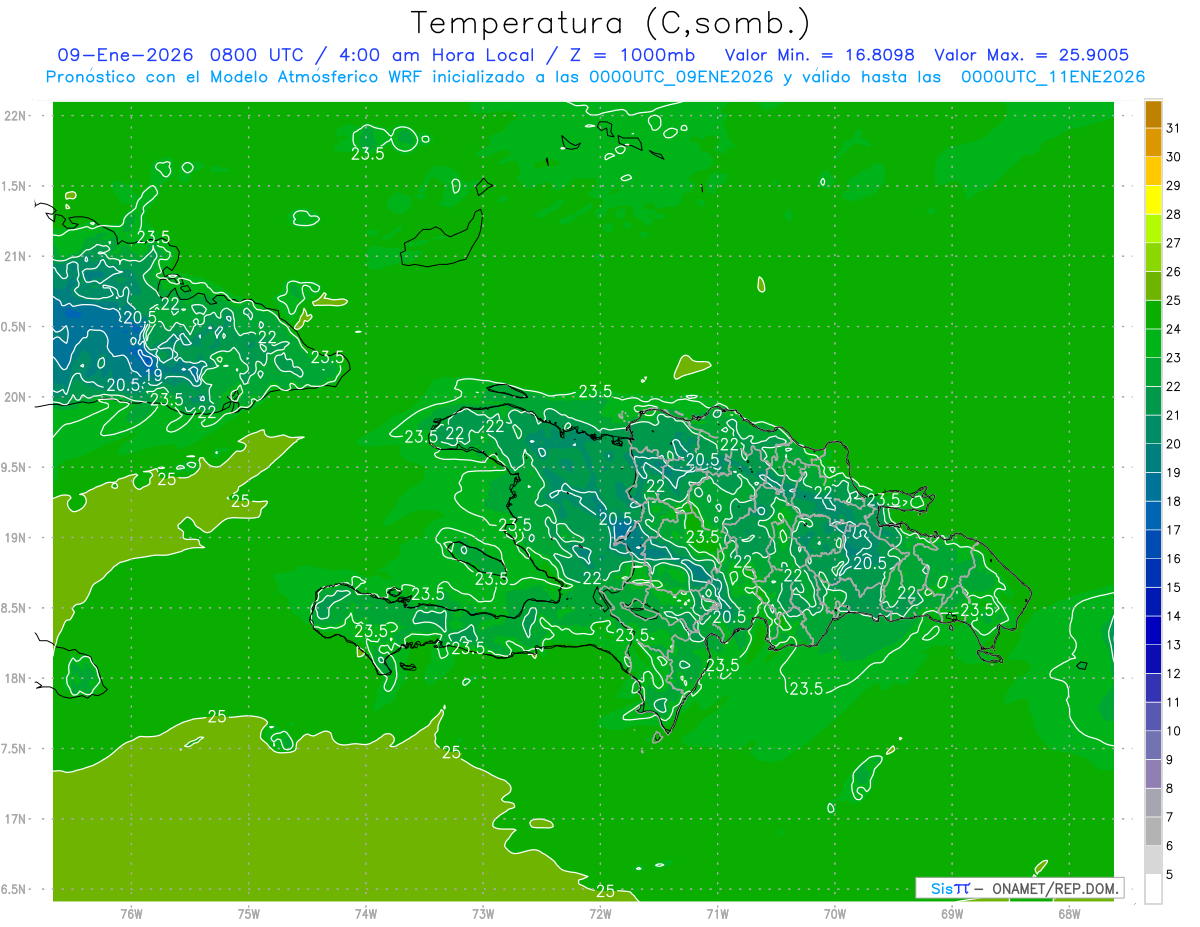The image size is (1200, 927).
Task: Click the '17' value on the color legend
Action: point(1173,530)
